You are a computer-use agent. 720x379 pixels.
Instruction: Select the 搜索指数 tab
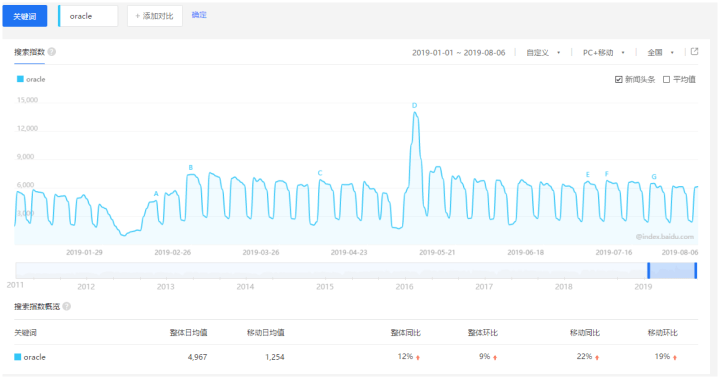pyautogui.click(x=29, y=52)
